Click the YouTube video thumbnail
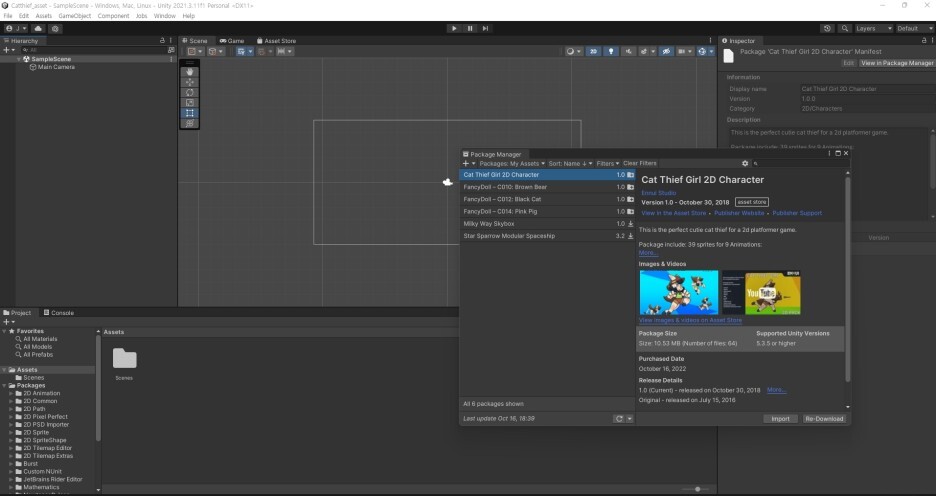 point(762,292)
